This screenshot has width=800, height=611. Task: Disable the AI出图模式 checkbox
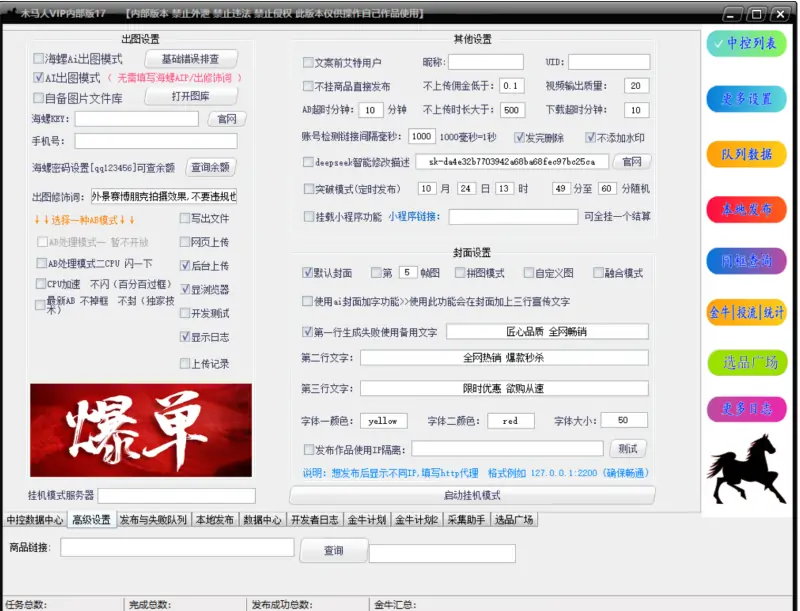[39, 78]
